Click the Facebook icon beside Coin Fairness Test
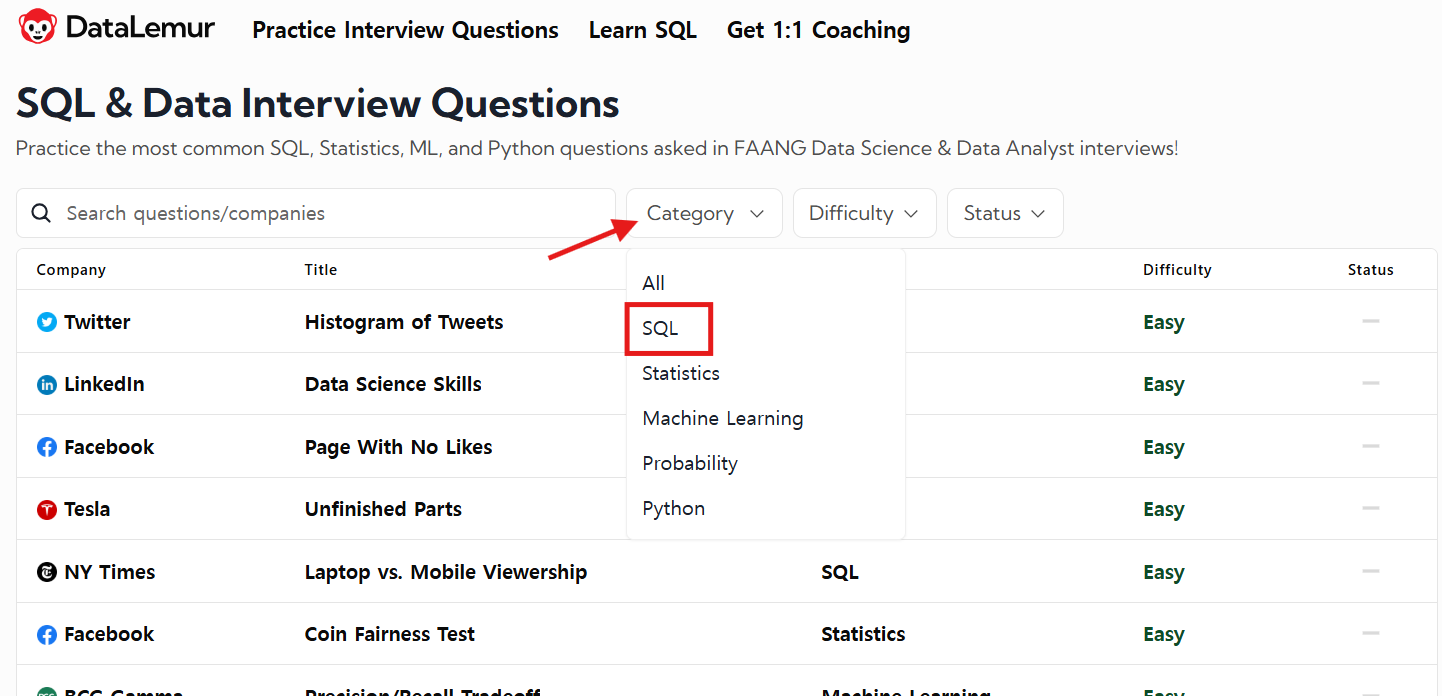Screen dimensions: 1442x696 47,635
